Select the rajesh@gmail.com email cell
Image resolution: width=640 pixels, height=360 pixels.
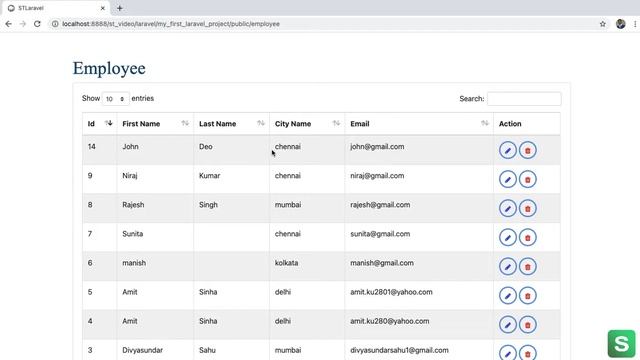point(419,209)
